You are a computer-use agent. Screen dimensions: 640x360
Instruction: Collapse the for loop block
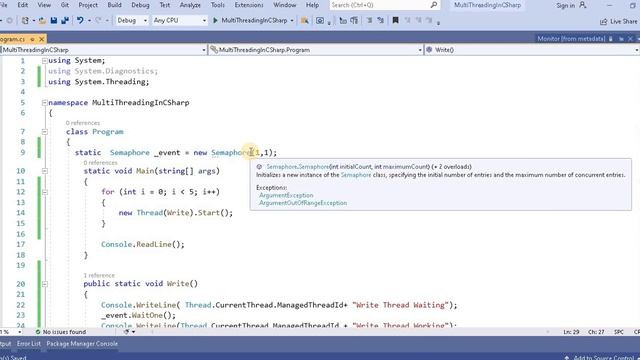point(44,192)
